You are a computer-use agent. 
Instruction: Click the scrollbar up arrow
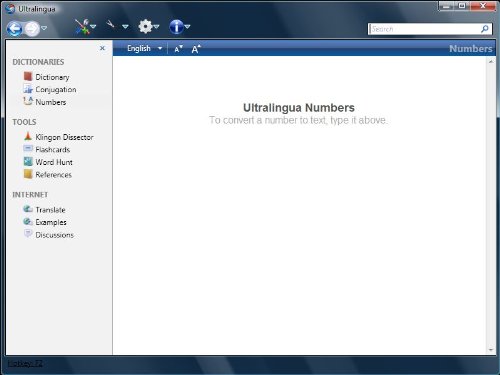tap(491, 62)
